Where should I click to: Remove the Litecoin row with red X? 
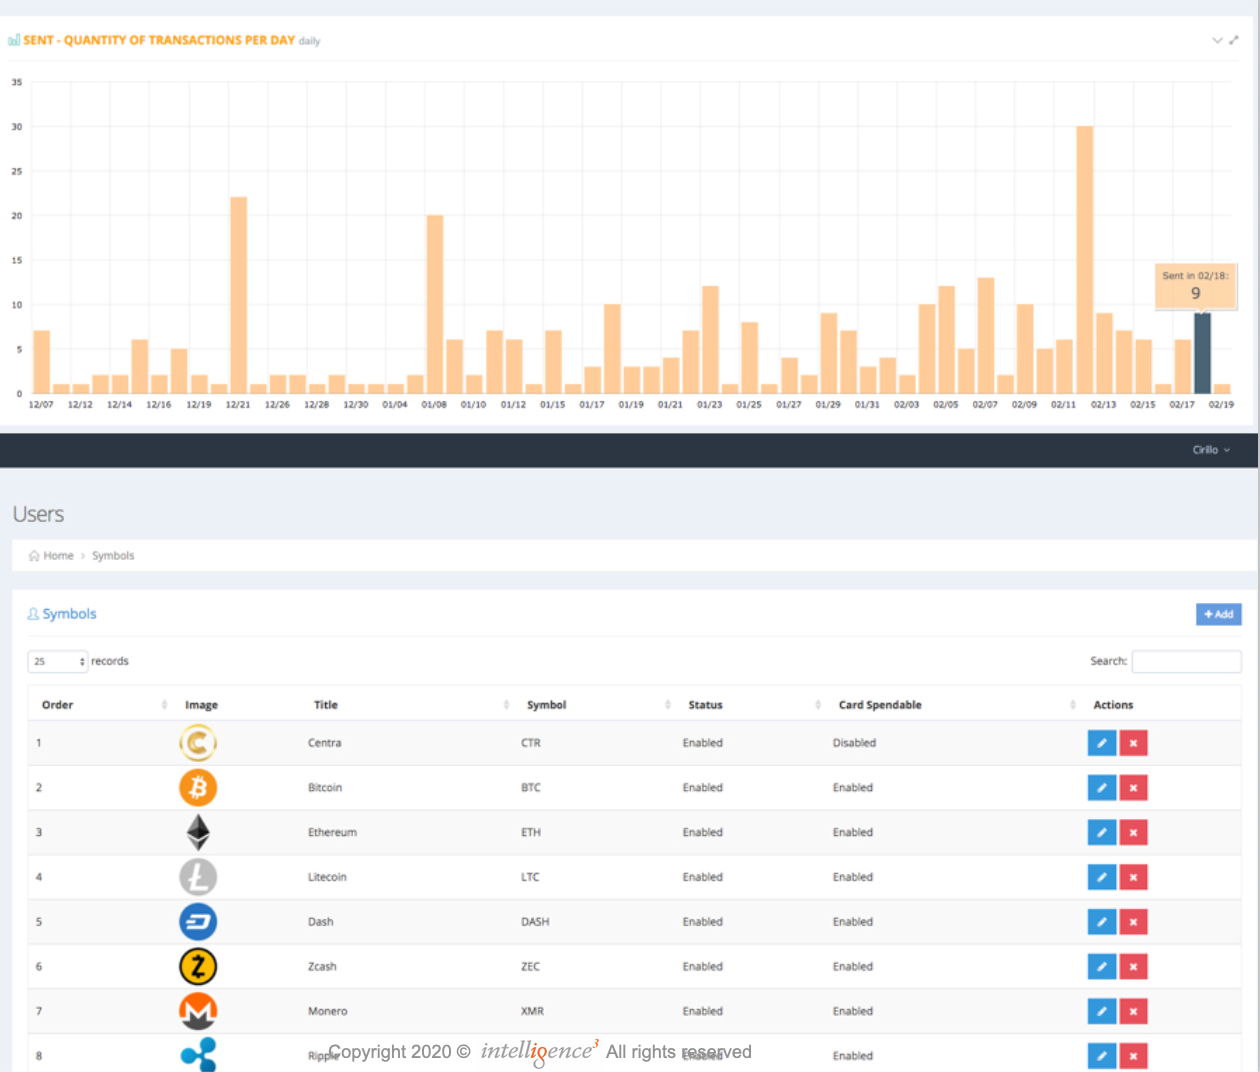click(x=1133, y=877)
